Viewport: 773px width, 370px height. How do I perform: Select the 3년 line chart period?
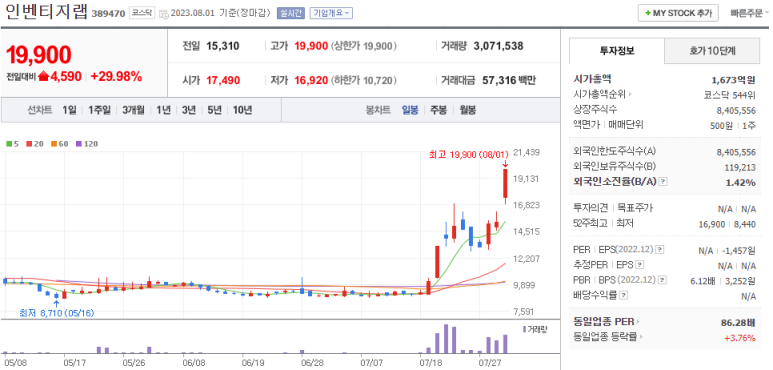point(189,110)
